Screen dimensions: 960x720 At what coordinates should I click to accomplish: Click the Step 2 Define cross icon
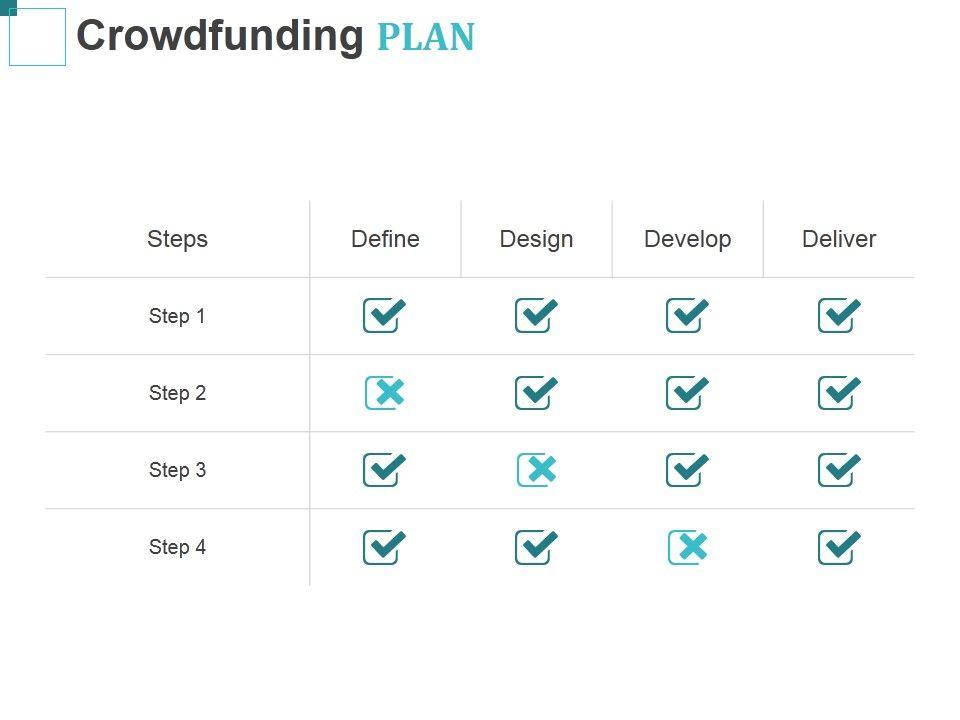(x=384, y=392)
